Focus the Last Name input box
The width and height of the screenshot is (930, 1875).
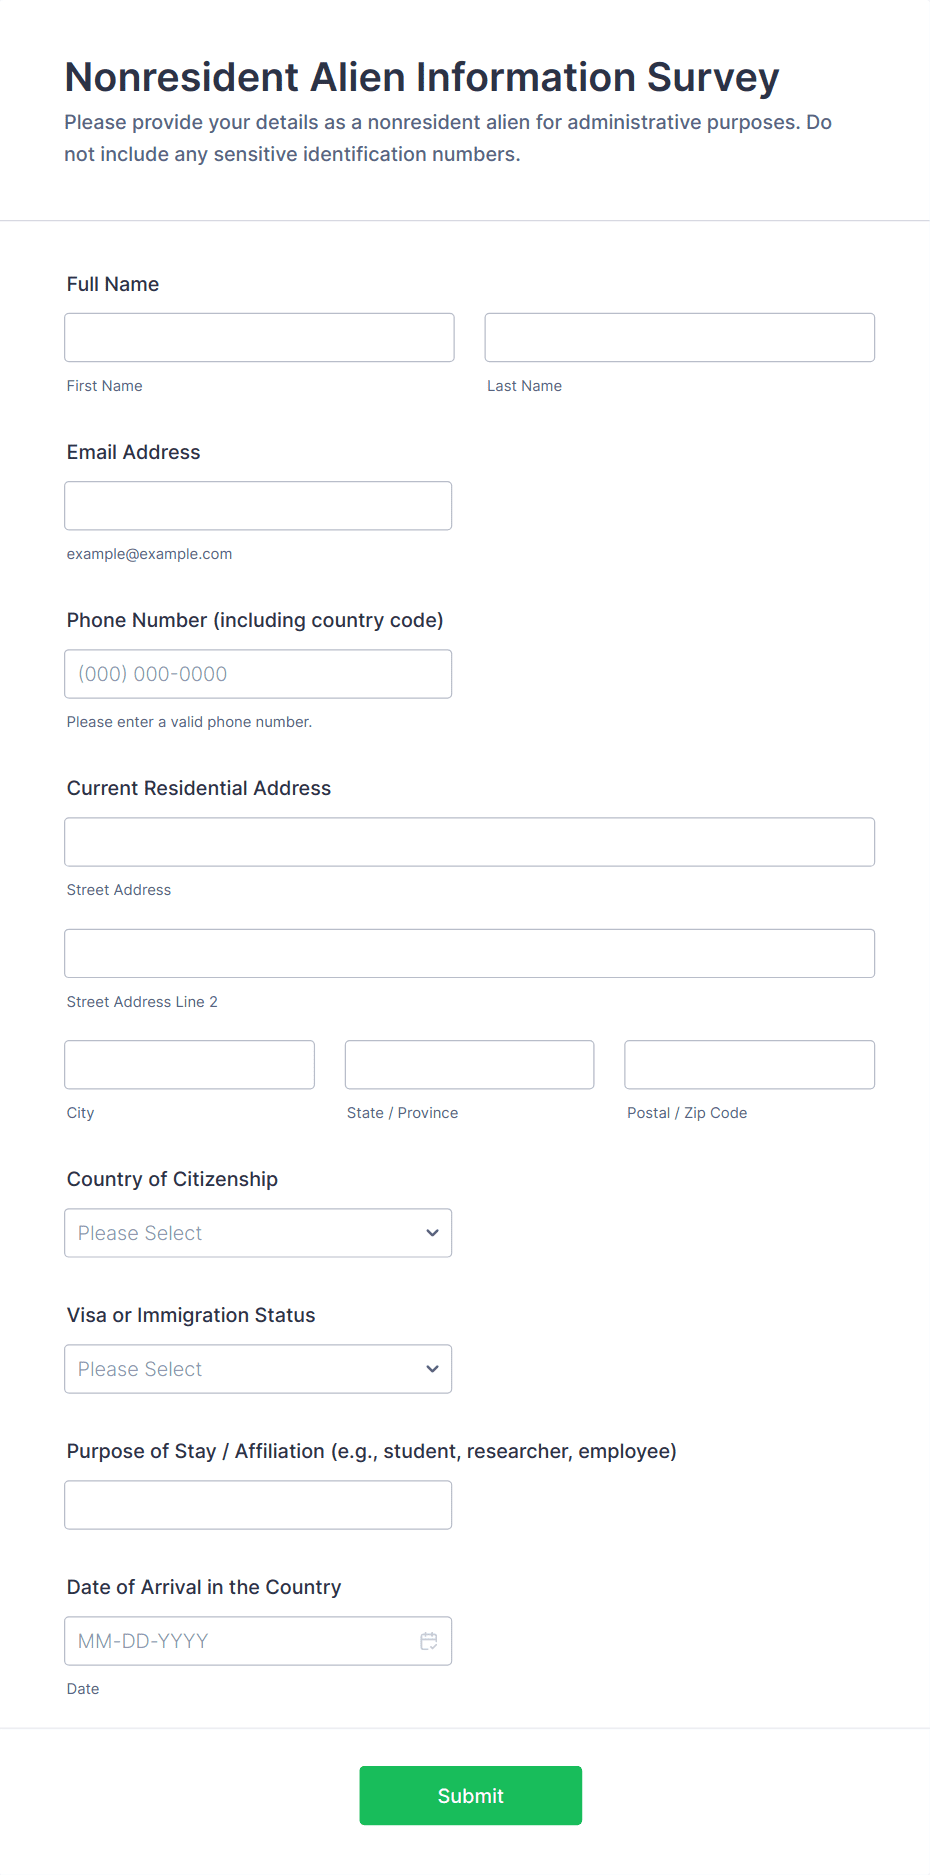point(680,338)
